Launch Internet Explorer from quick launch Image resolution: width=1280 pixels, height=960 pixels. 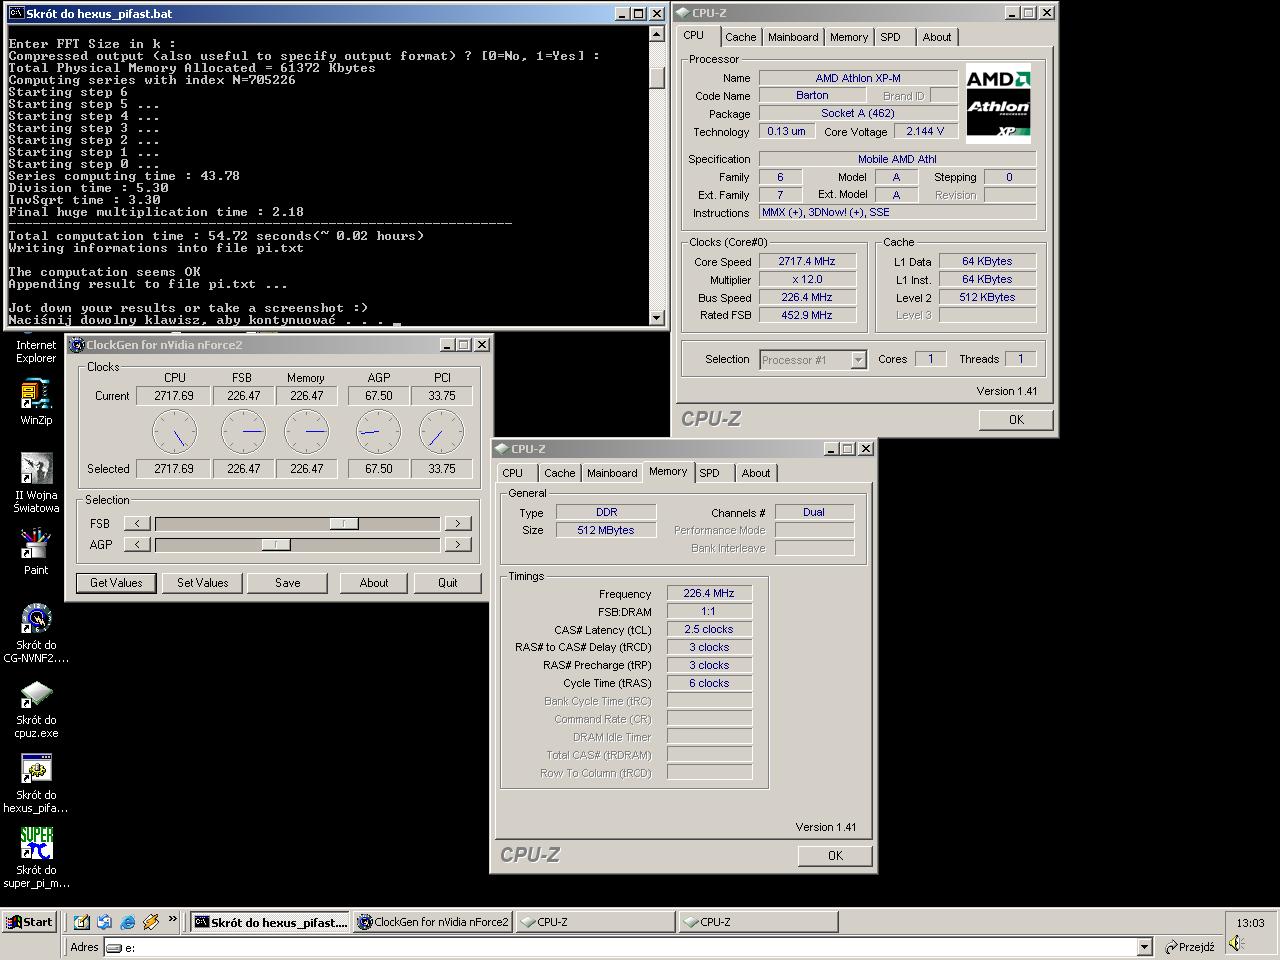[127, 922]
